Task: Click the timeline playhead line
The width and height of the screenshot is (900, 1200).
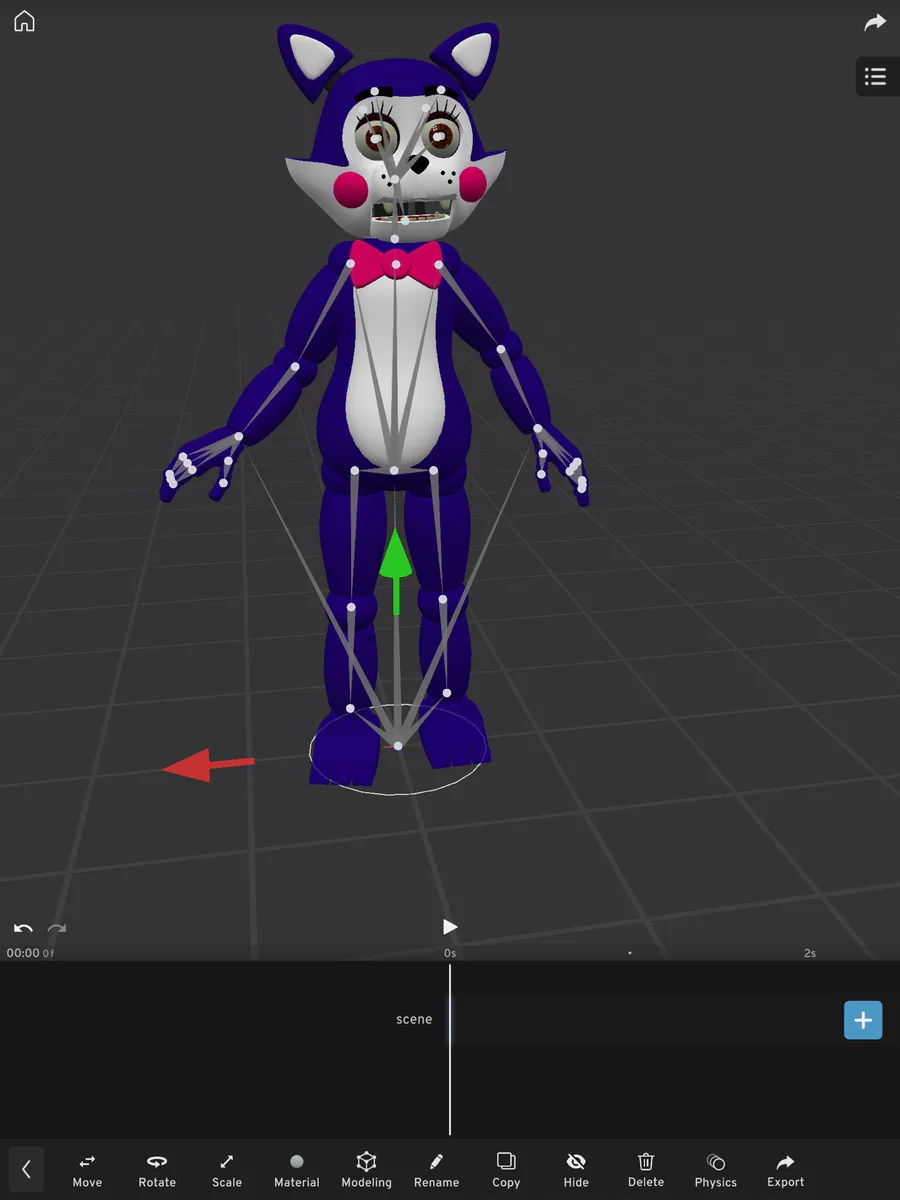Action: pyautogui.click(x=450, y=1050)
